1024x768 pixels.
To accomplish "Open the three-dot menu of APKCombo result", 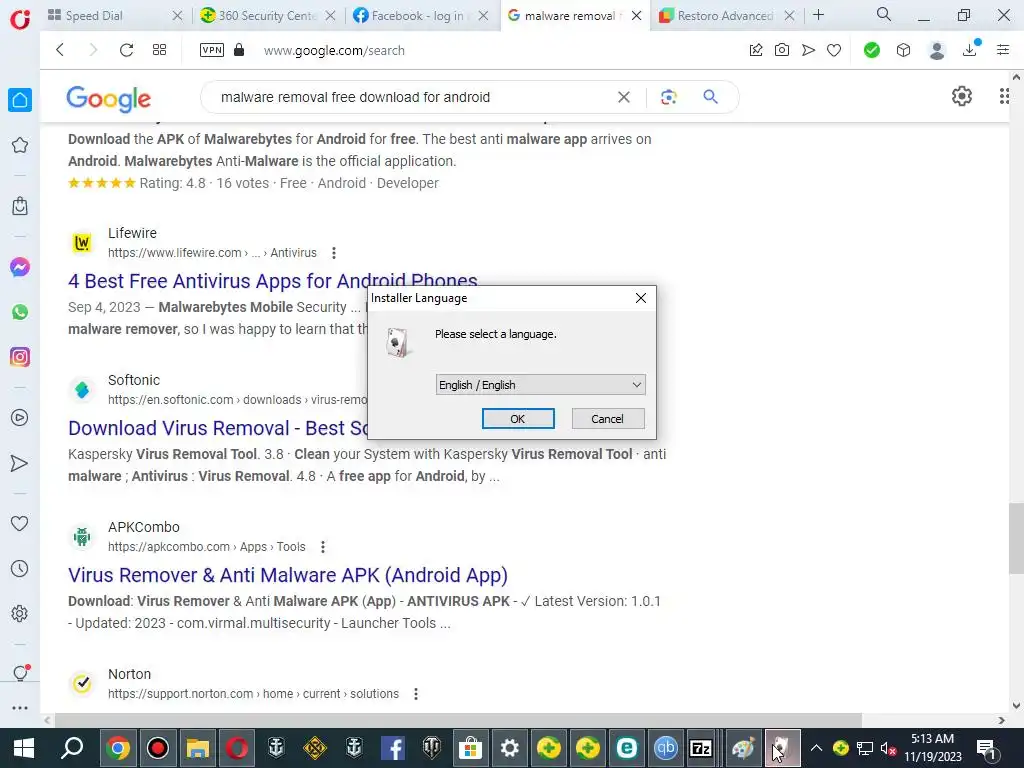I will 323,547.
